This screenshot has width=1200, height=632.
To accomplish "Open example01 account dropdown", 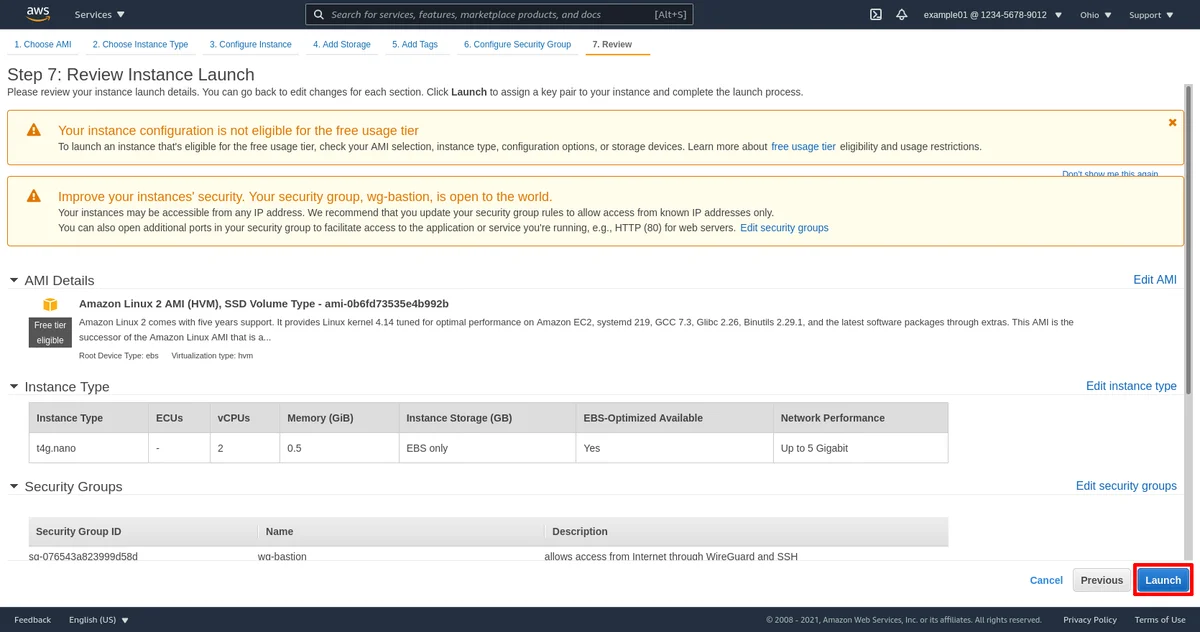I will point(992,15).
